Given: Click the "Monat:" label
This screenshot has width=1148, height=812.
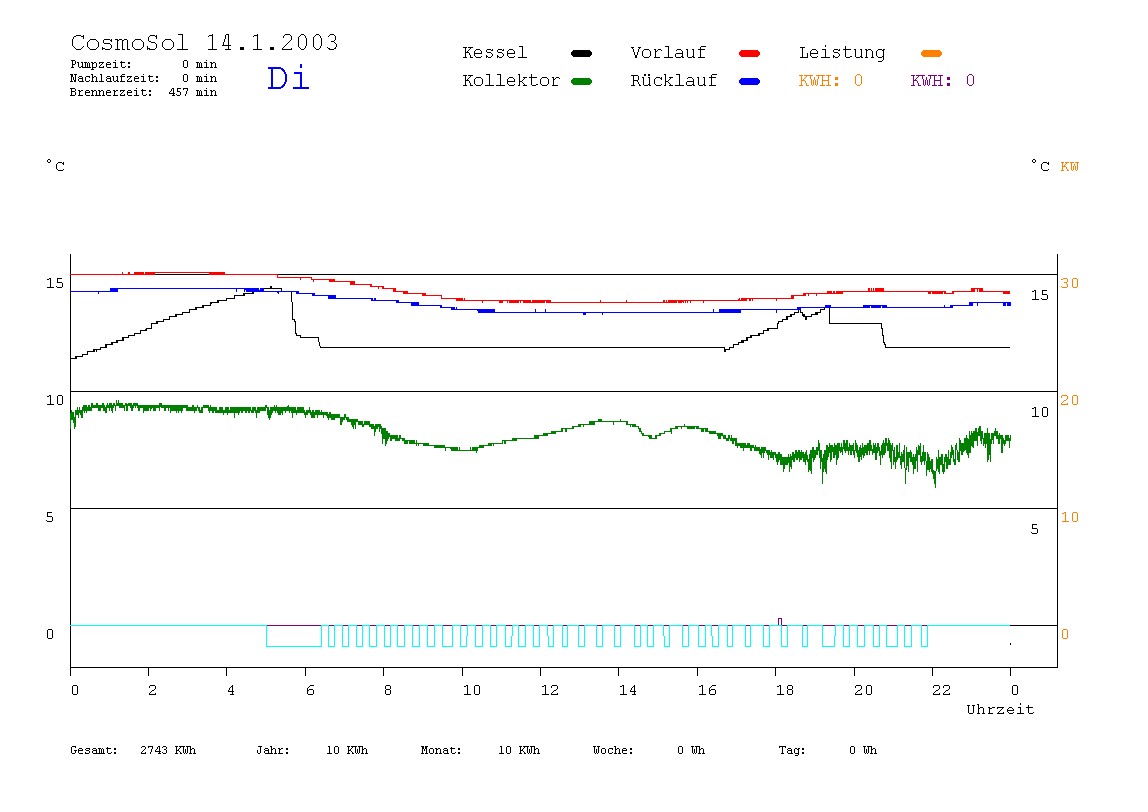Looking at the screenshot, I should (441, 750).
